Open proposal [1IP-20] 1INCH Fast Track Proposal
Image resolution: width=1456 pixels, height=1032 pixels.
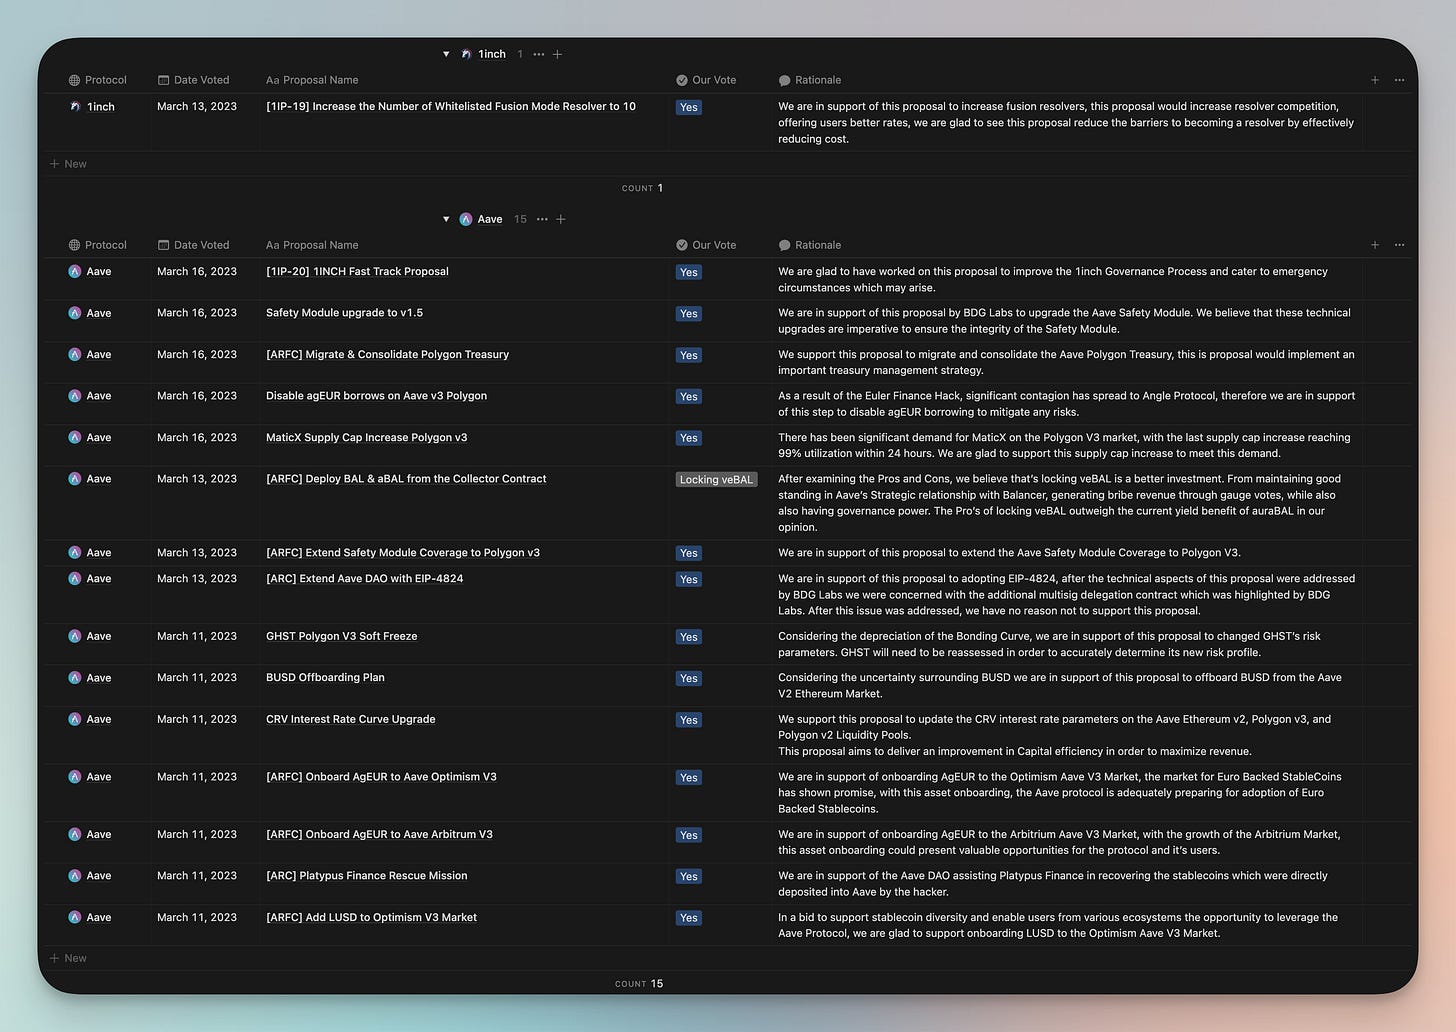357,271
